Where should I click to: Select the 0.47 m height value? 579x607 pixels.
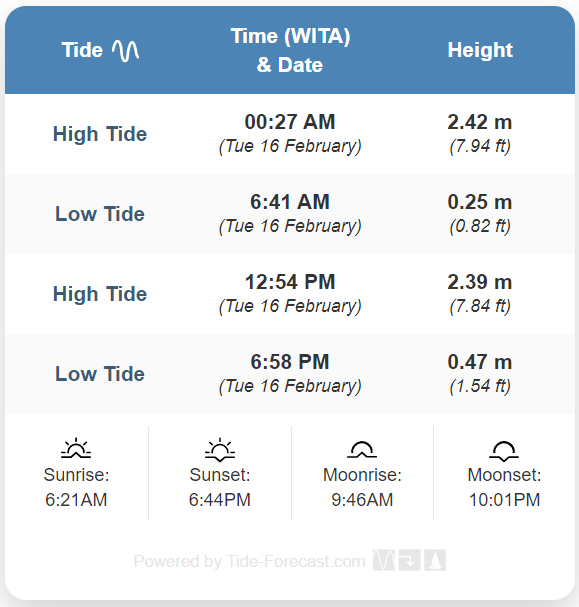[480, 362]
